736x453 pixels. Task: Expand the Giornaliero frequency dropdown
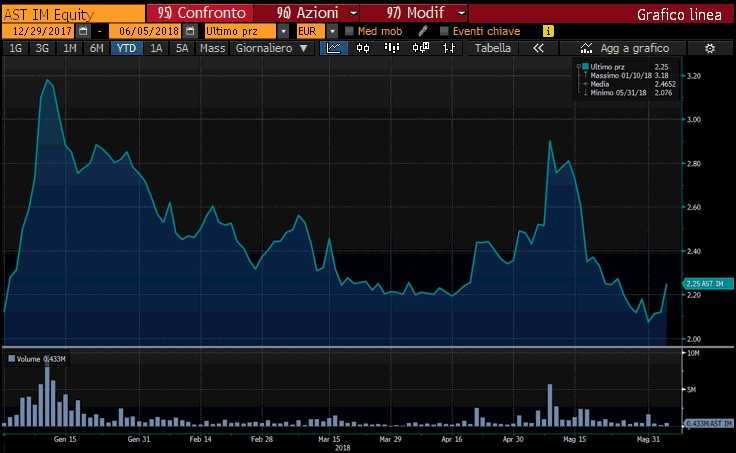[x=272, y=48]
